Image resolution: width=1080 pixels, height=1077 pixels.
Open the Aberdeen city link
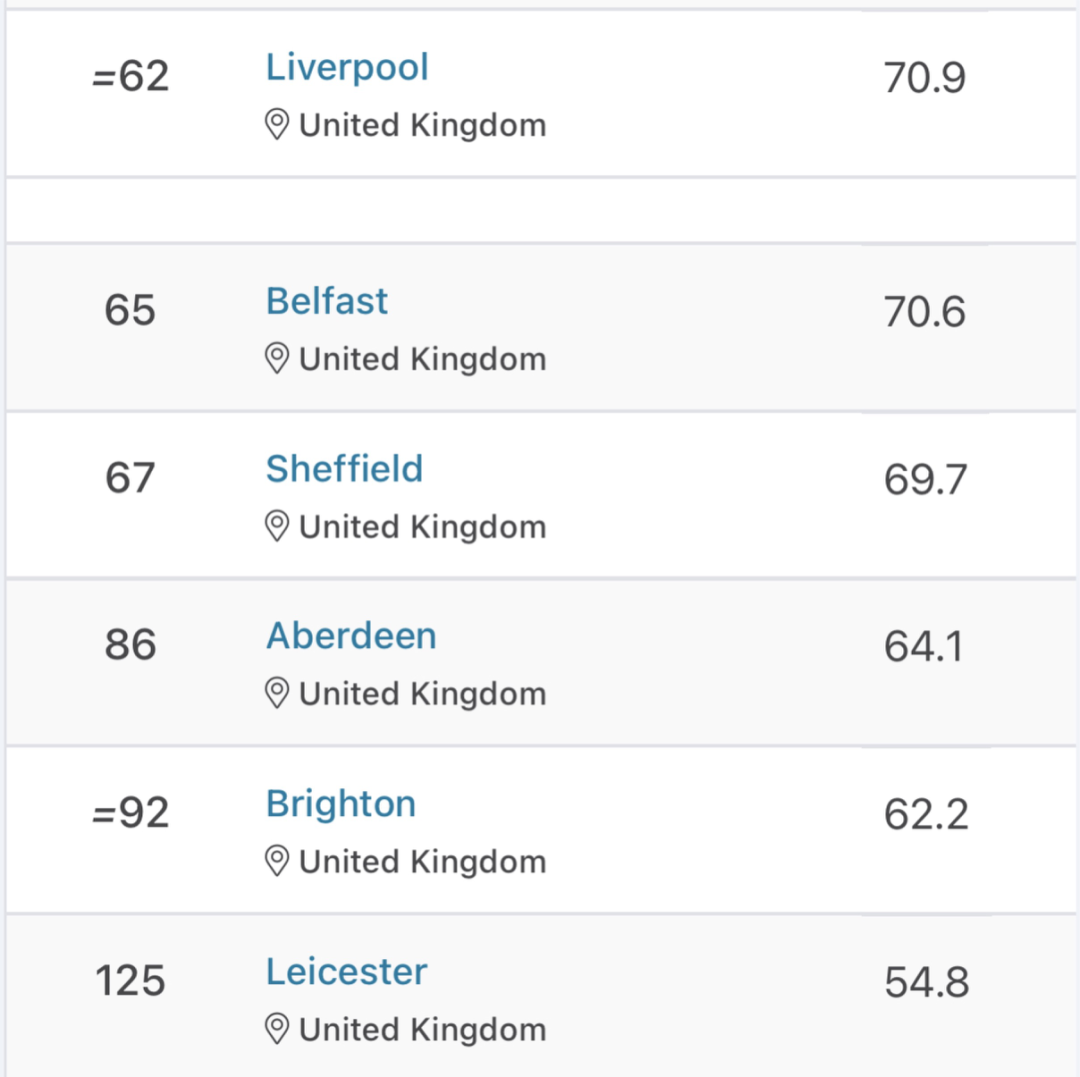(x=351, y=636)
